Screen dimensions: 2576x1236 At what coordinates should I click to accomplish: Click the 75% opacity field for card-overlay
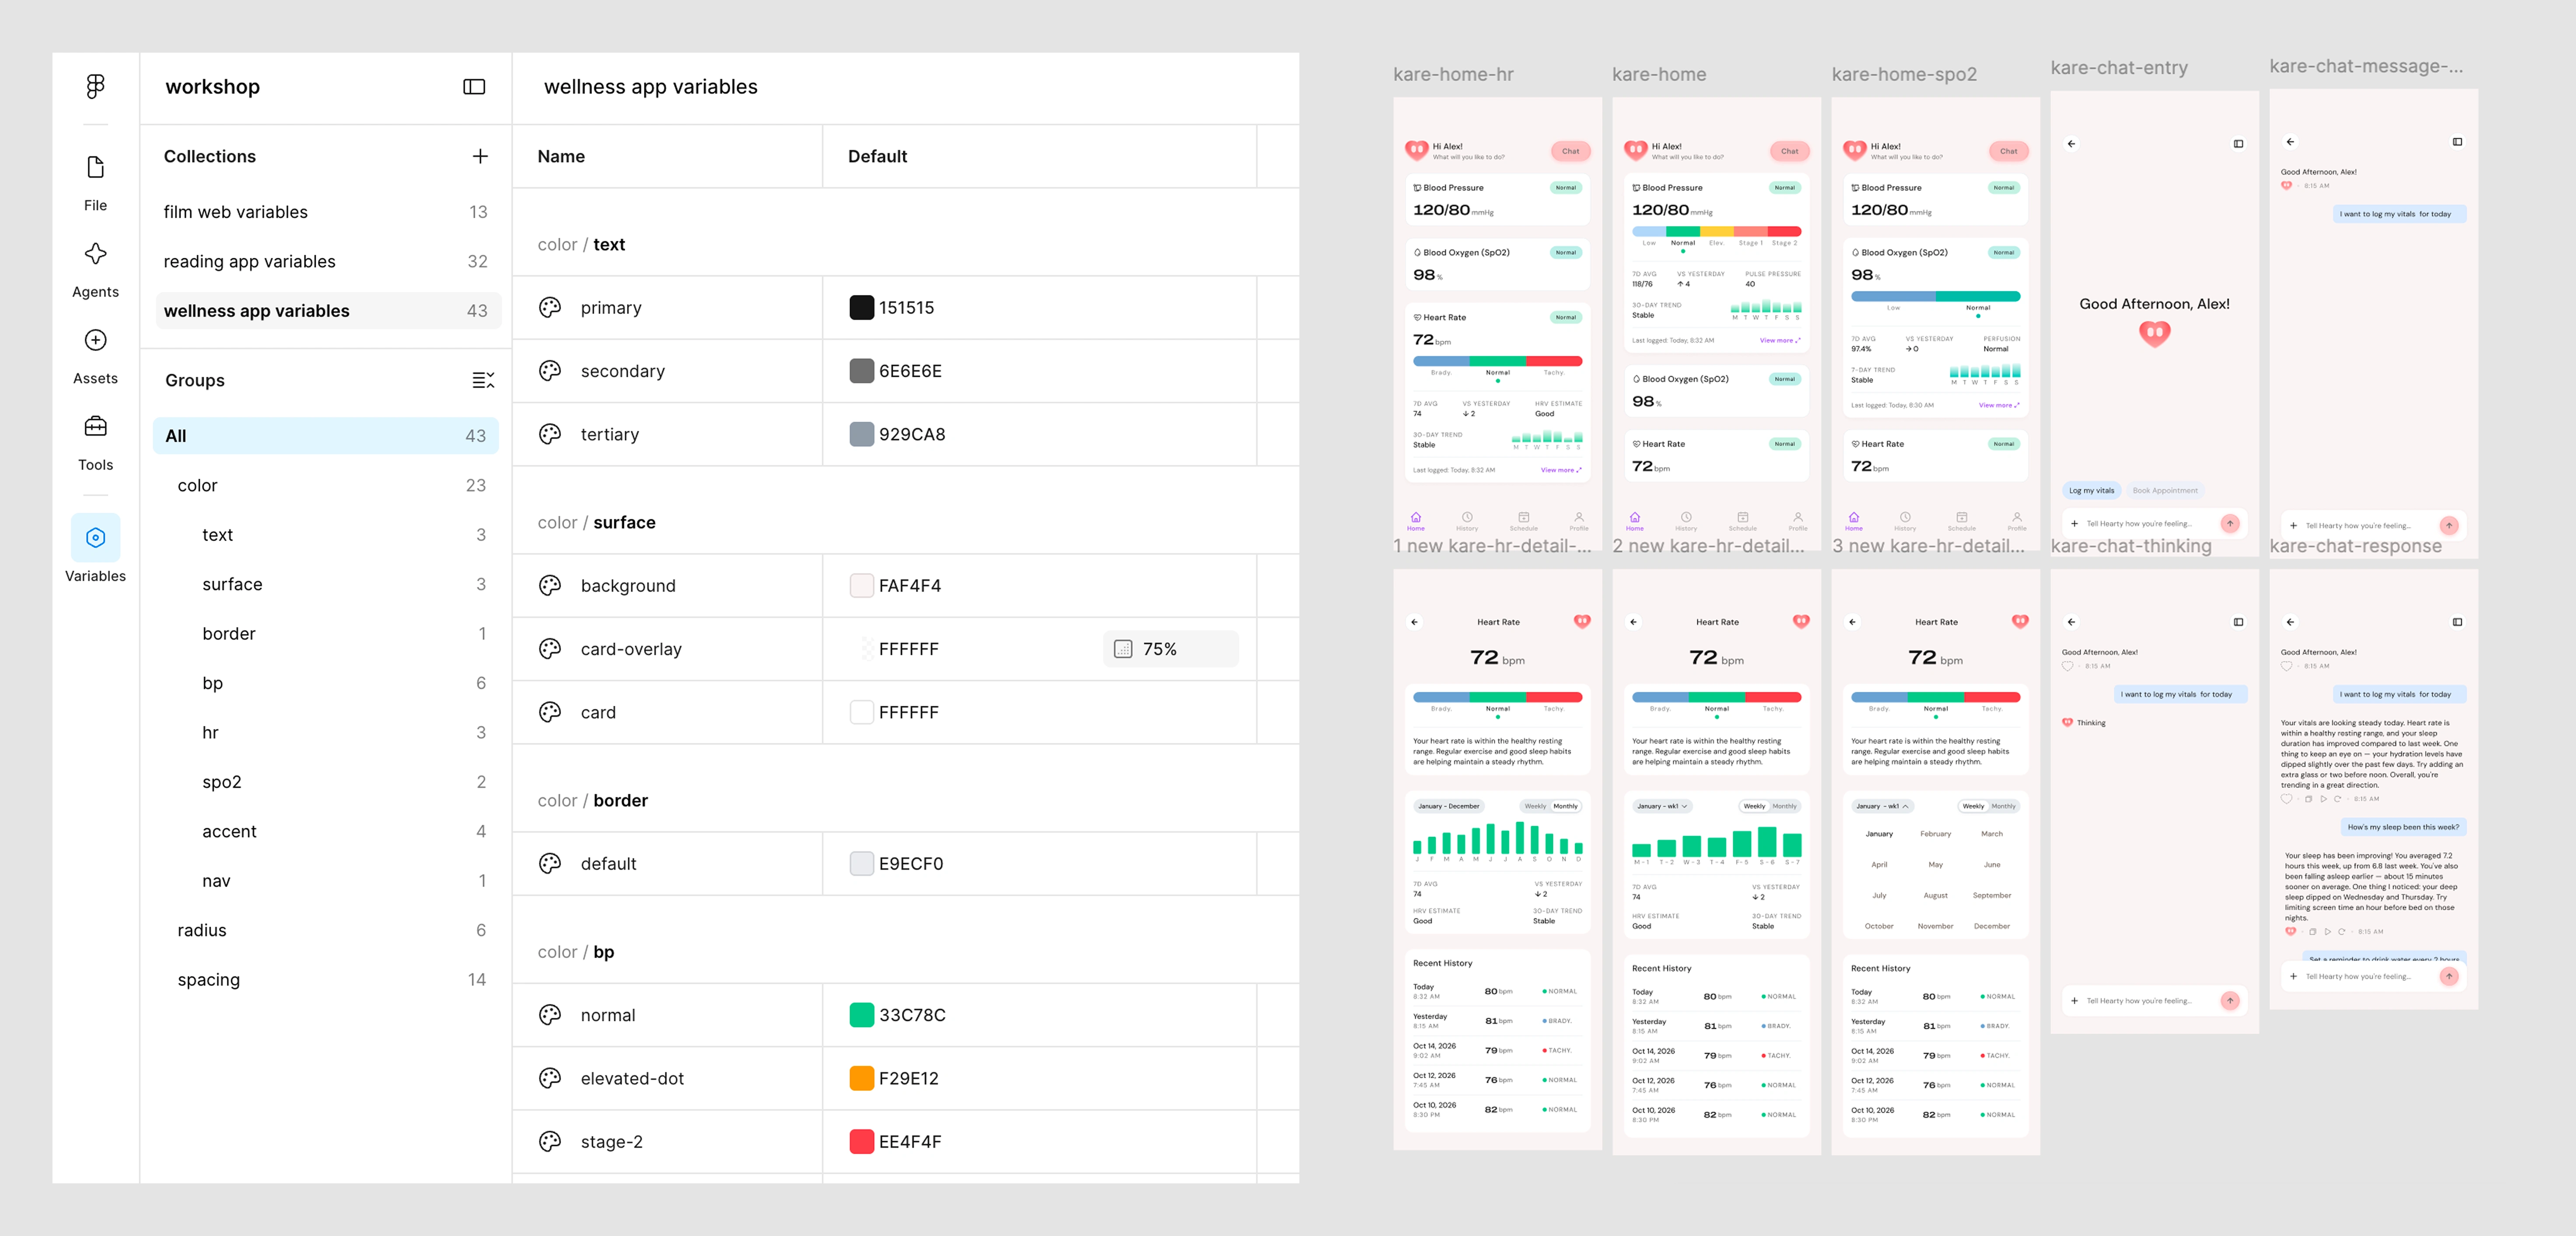point(1171,649)
